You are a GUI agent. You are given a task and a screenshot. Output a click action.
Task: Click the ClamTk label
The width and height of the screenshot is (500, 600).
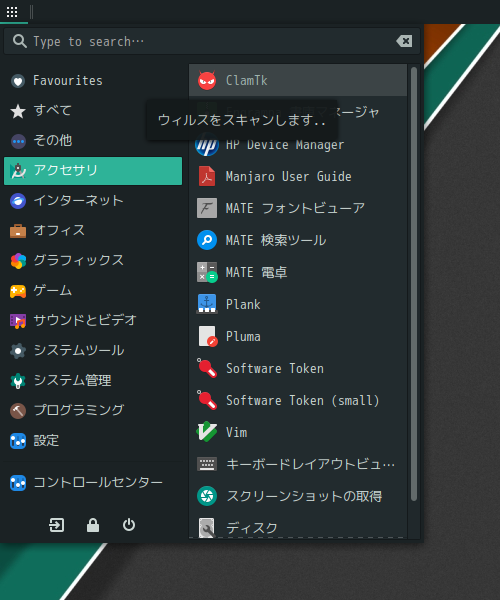[x=246, y=80]
